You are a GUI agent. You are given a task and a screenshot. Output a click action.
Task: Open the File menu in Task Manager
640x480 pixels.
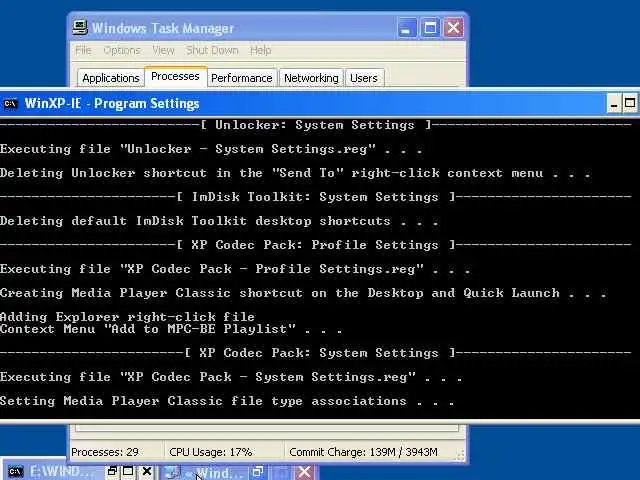[83, 50]
